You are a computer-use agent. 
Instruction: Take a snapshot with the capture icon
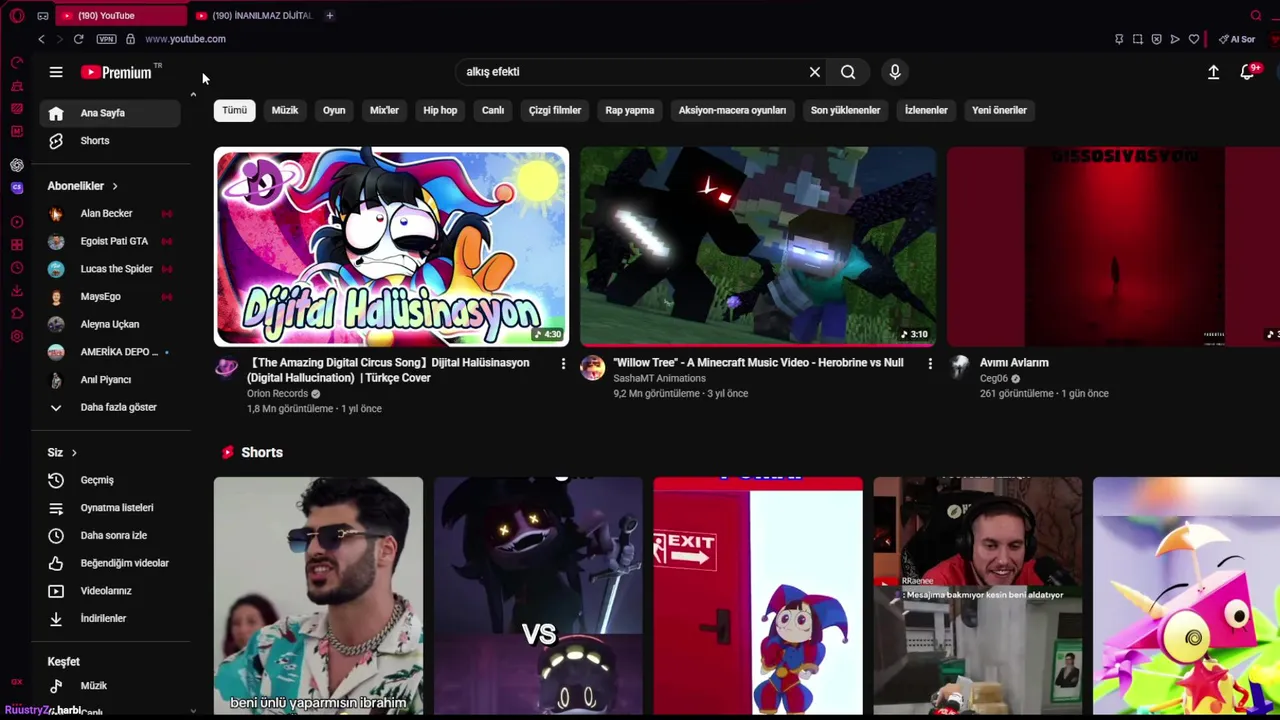pyautogui.click(x=1138, y=39)
